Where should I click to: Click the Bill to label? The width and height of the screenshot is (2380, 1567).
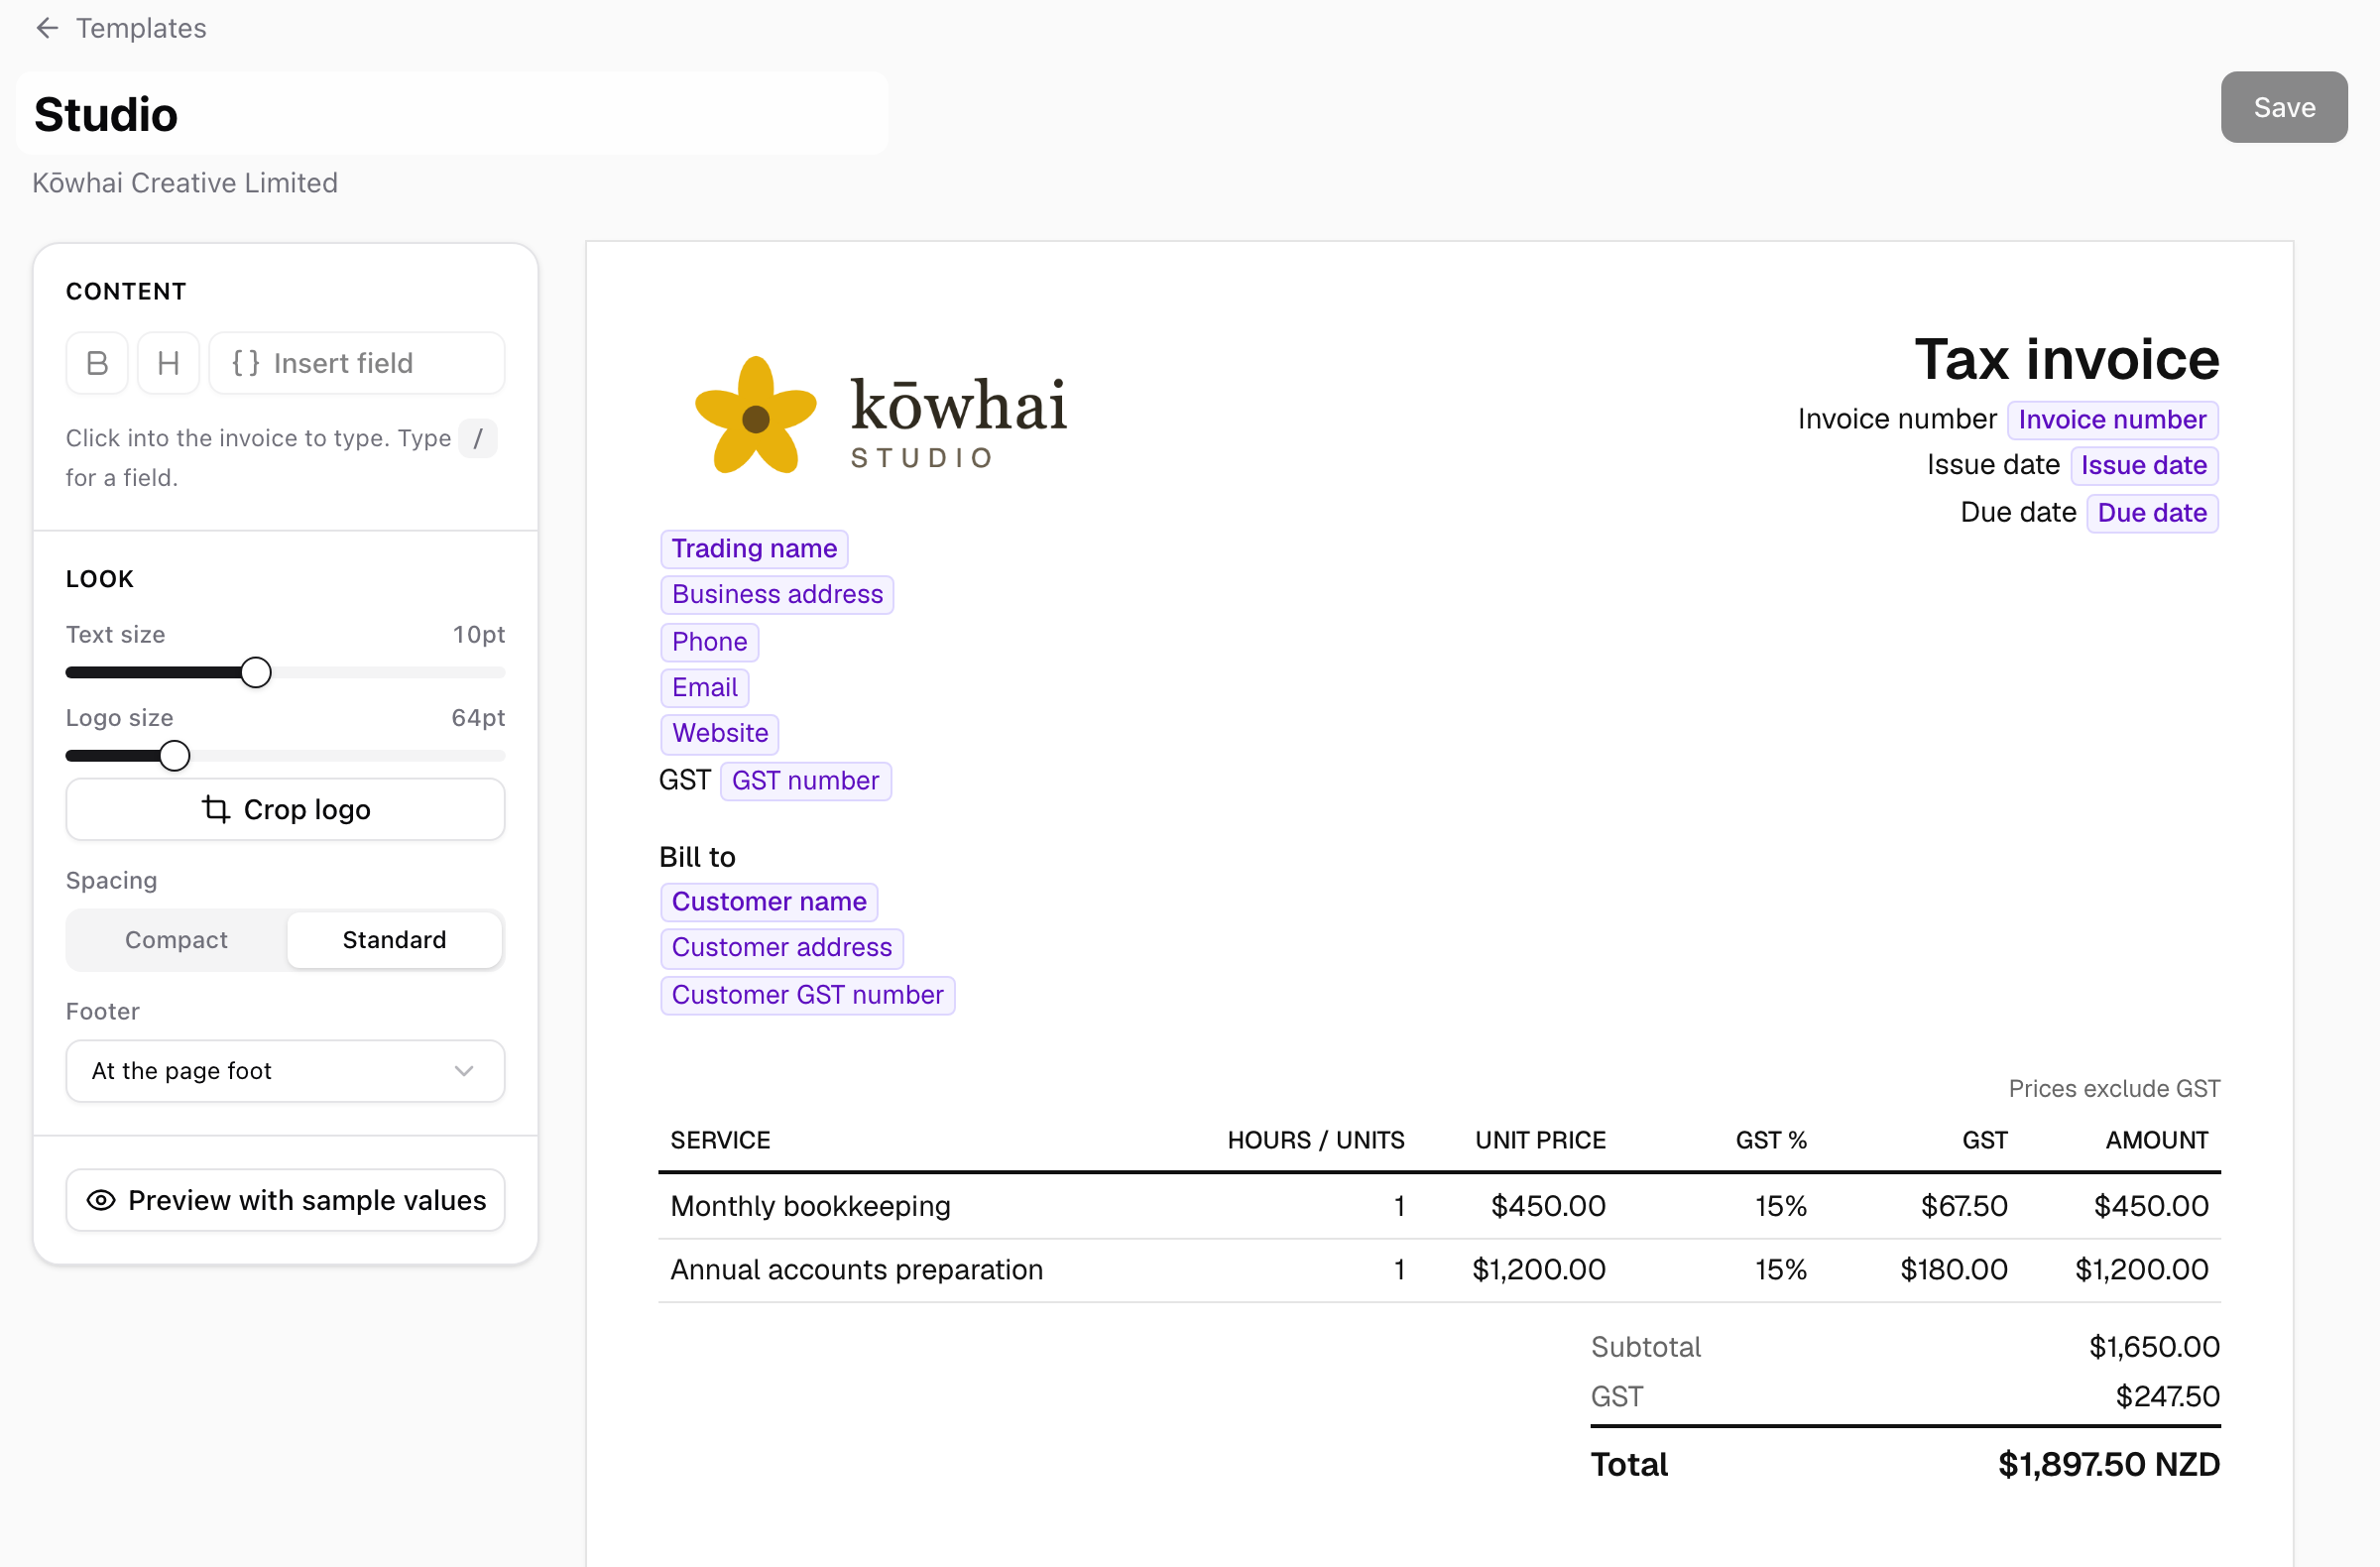pos(697,857)
